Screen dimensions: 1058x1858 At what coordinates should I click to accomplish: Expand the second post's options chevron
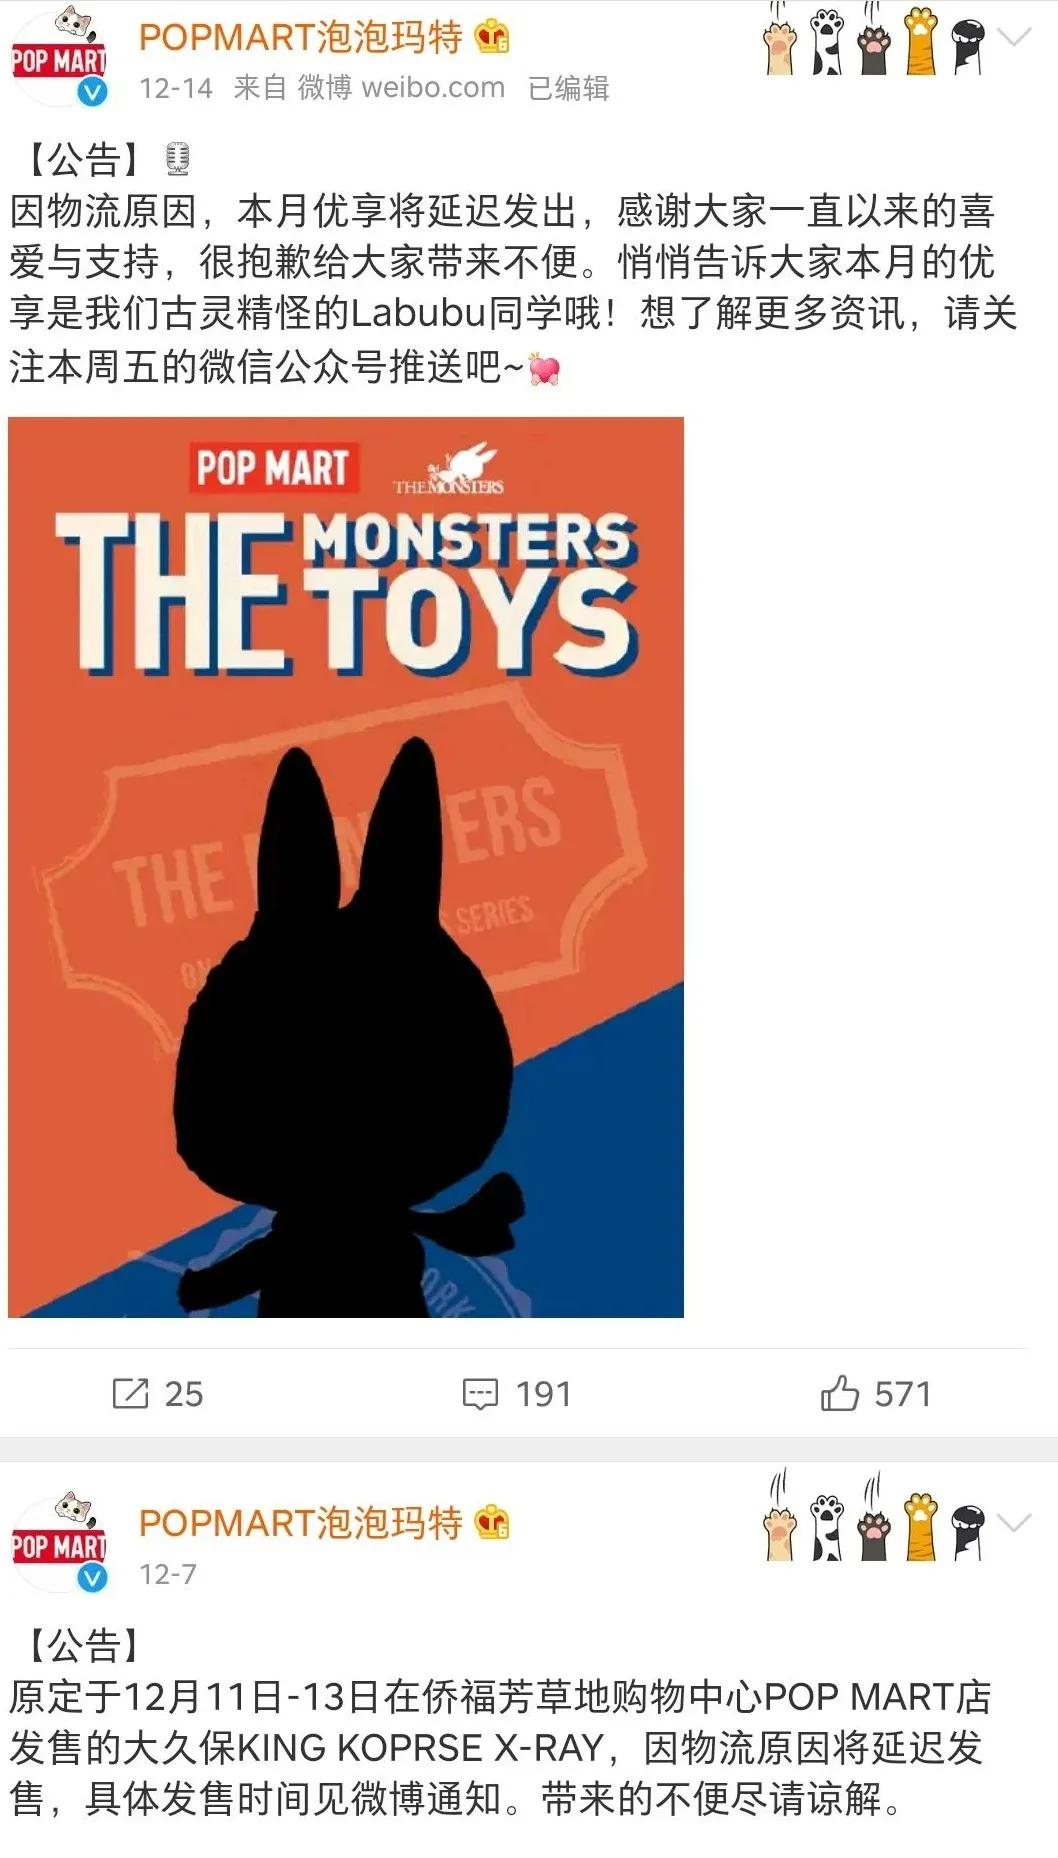(1014, 1524)
